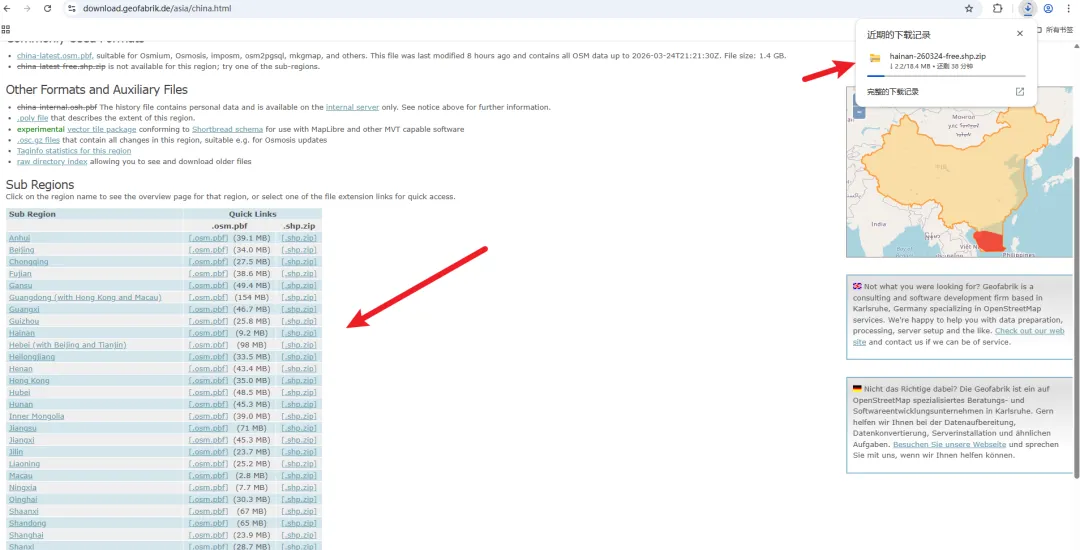Image resolution: width=1080 pixels, height=550 pixels.
Task: Open the Beijing sub region page
Action: pos(21,250)
